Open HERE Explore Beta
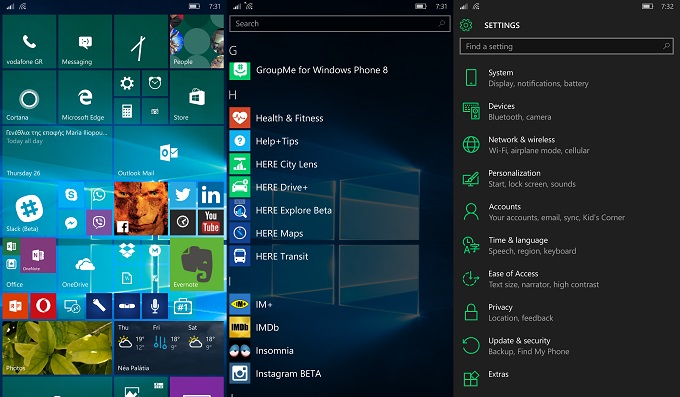680x397 pixels. tap(281, 210)
